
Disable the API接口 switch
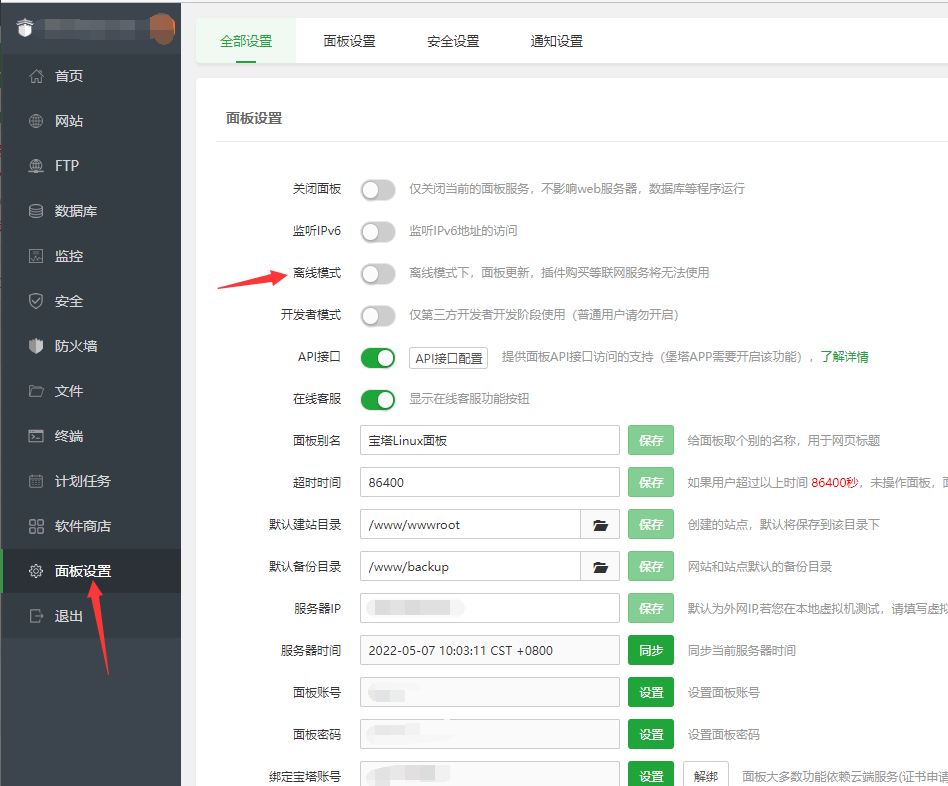(x=378, y=357)
